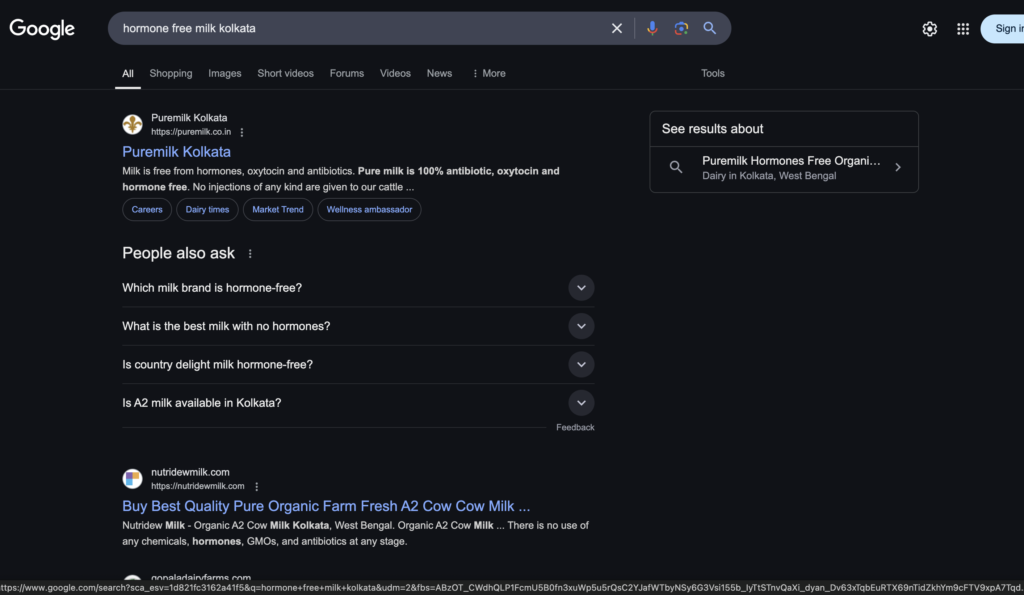Click the magnifier search button
Image resolution: width=1024 pixels, height=595 pixels.
tap(710, 28)
